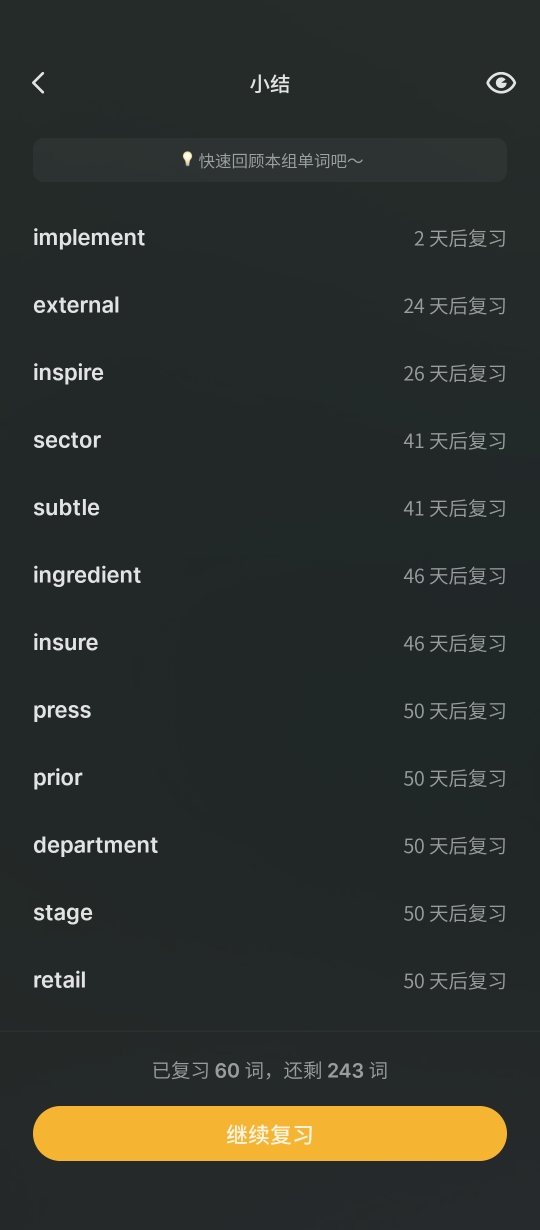Select the word insure
The width and height of the screenshot is (540, 1230).
[66, 643]
